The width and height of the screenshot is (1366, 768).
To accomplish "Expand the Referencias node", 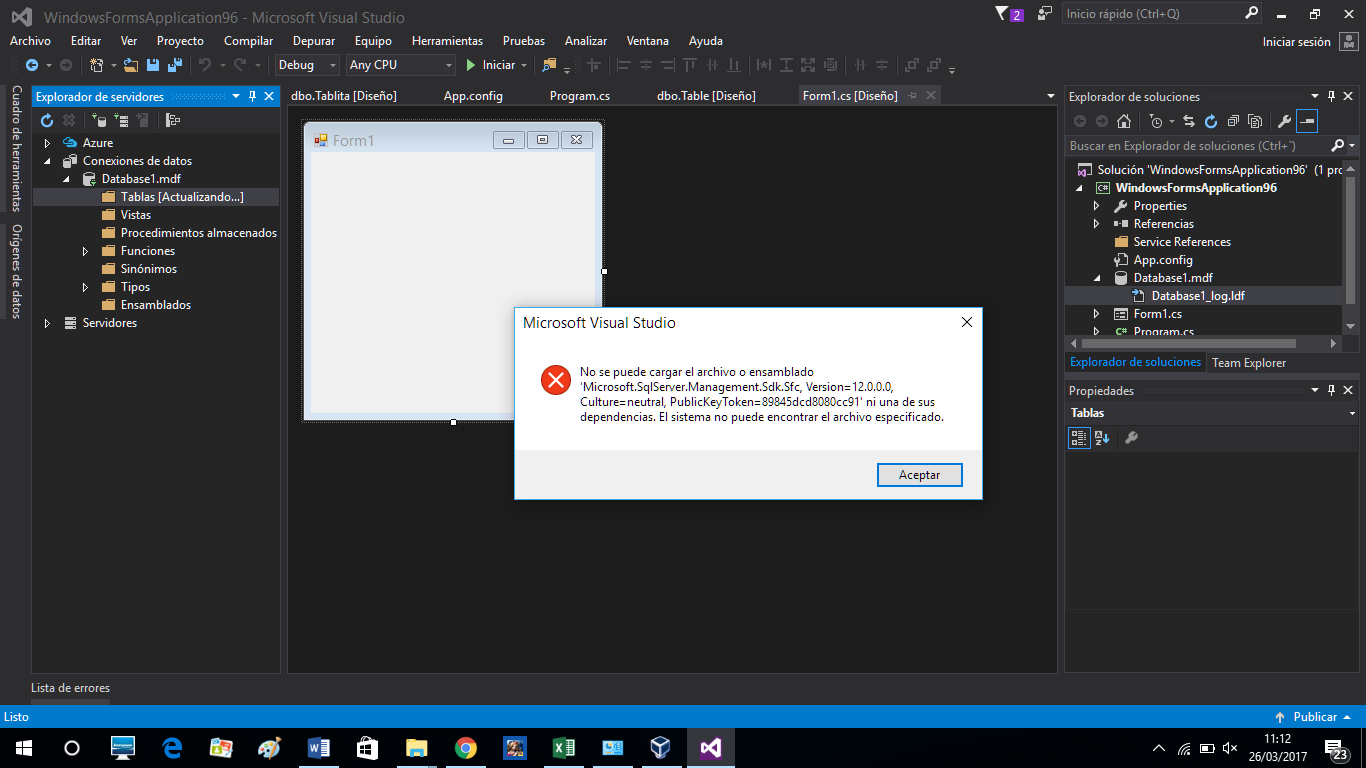I will tap(1097, 224).
